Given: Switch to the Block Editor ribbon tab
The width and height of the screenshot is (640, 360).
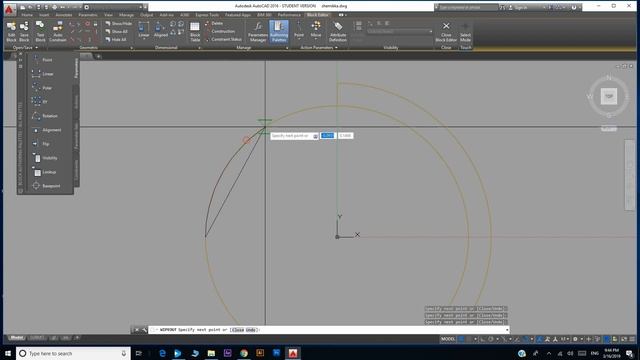Looking at the screenshot, I should point(318,15).
